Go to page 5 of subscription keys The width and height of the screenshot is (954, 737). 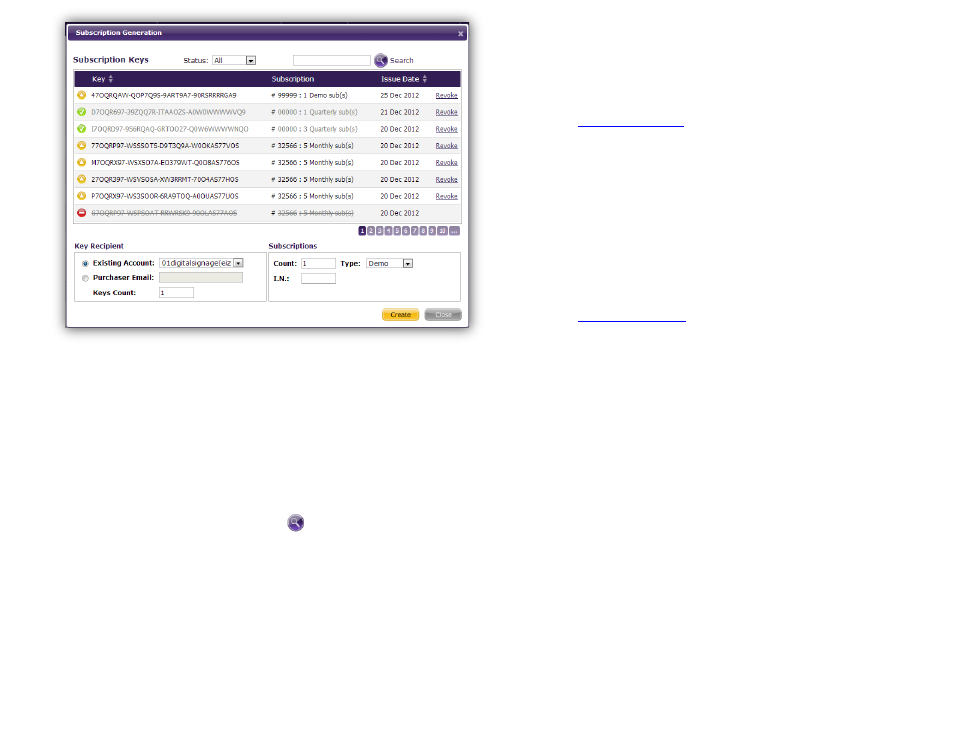point(397,231)
